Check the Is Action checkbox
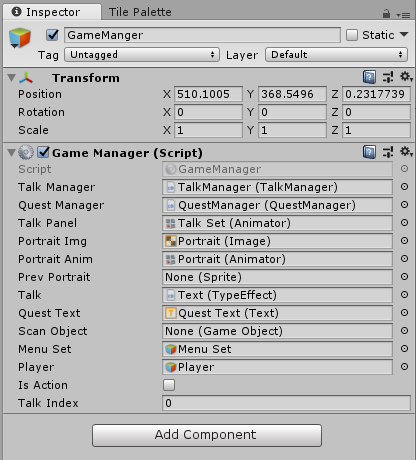416x460 pixels. click(169, 385)
